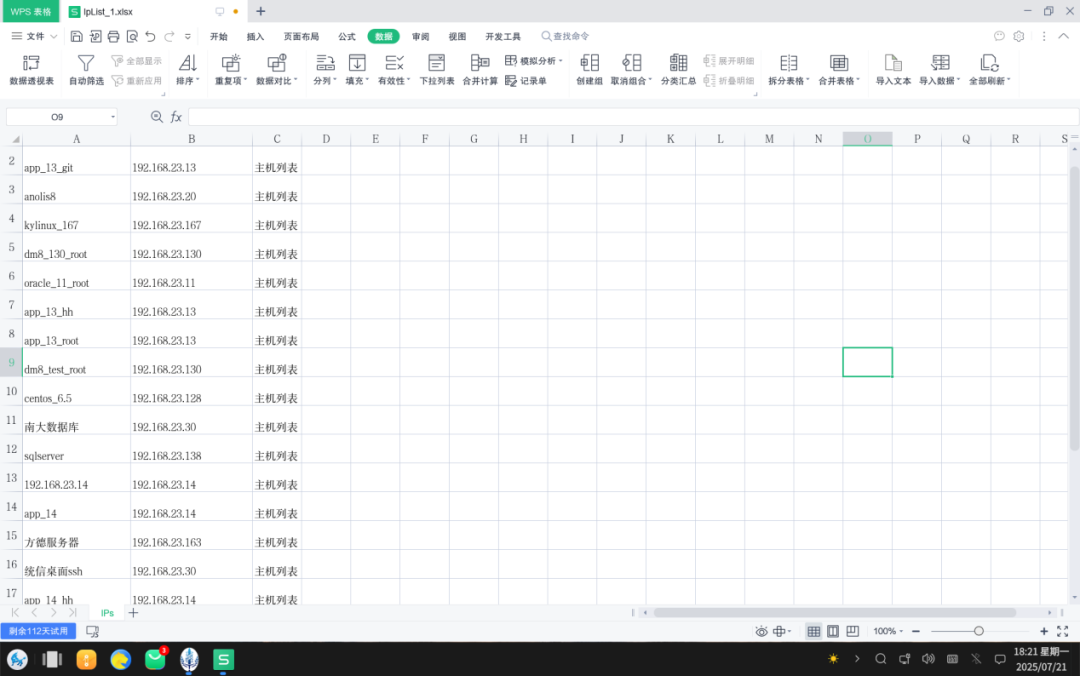Switch to the 公式 formulas tab
1080x676 pixels.
click(347, 37)
